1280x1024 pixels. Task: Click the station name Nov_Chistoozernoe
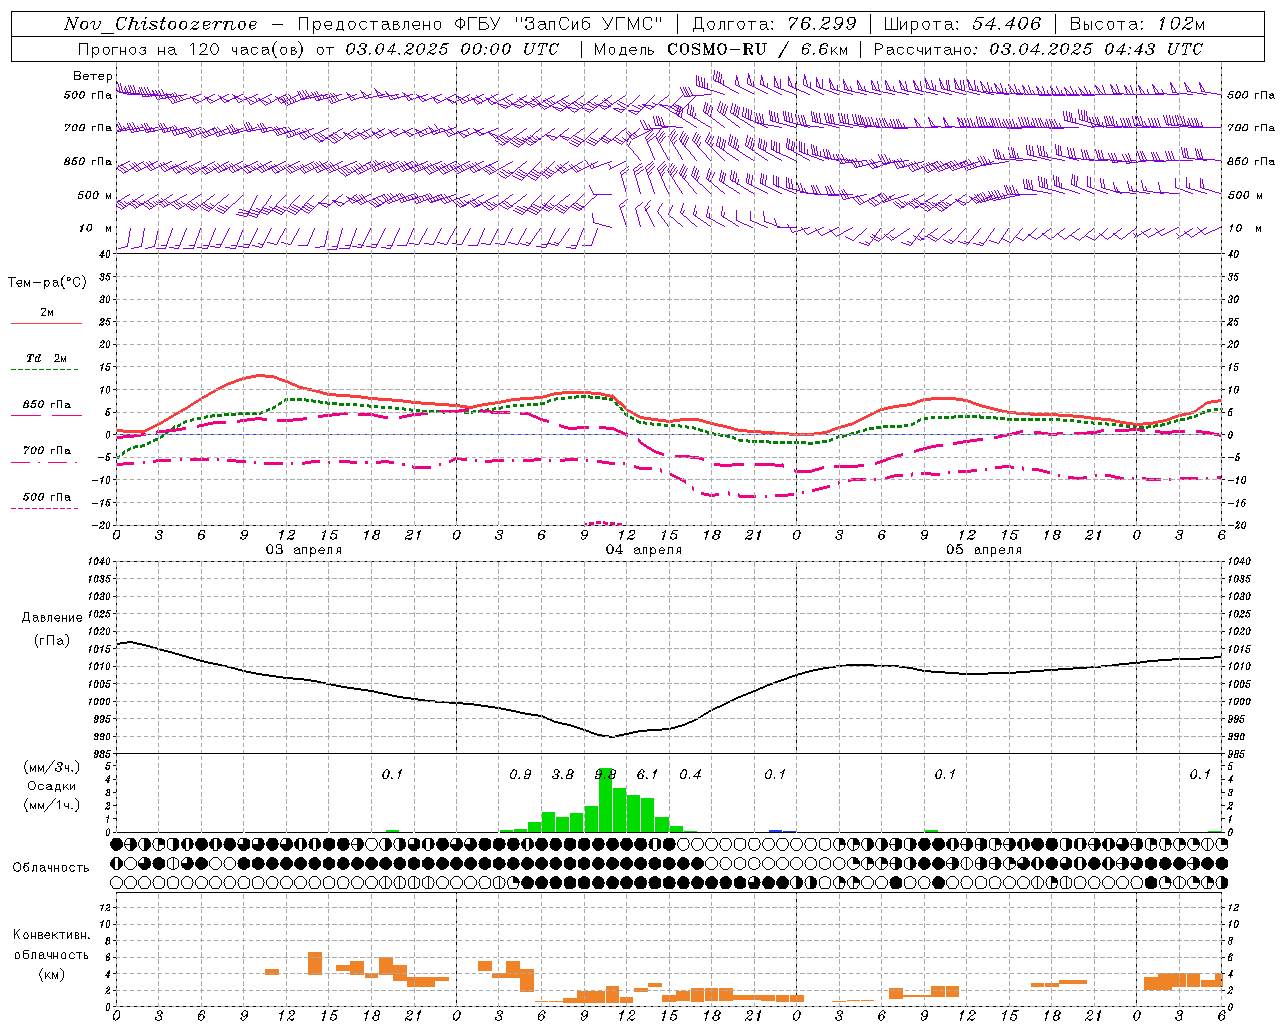(x=160, y=24)
